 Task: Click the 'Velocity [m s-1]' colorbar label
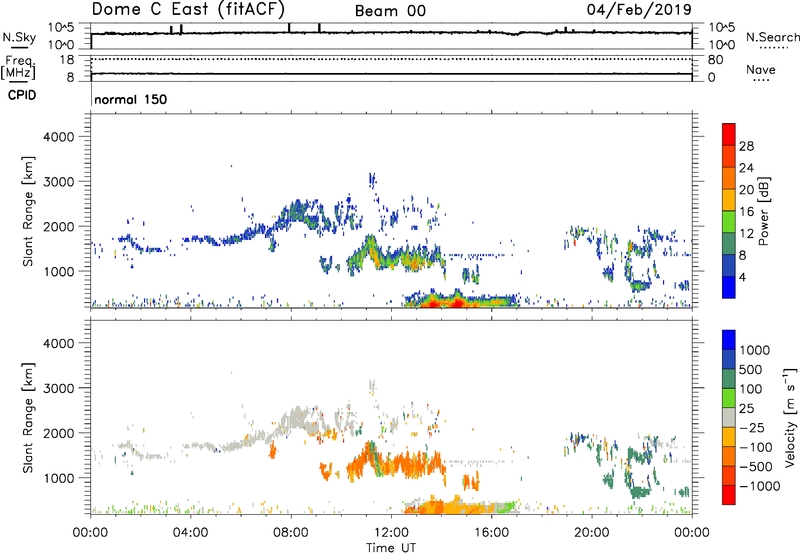pyautogui.click(x=790, y=417)
